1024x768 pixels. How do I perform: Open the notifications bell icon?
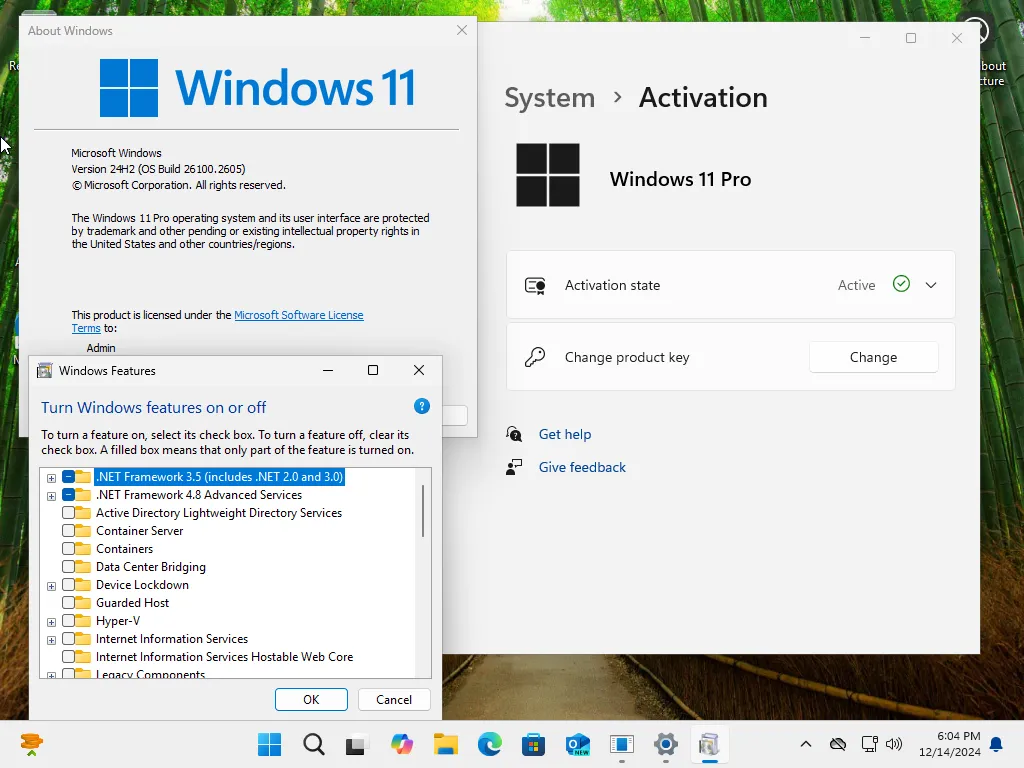point(997,744)
